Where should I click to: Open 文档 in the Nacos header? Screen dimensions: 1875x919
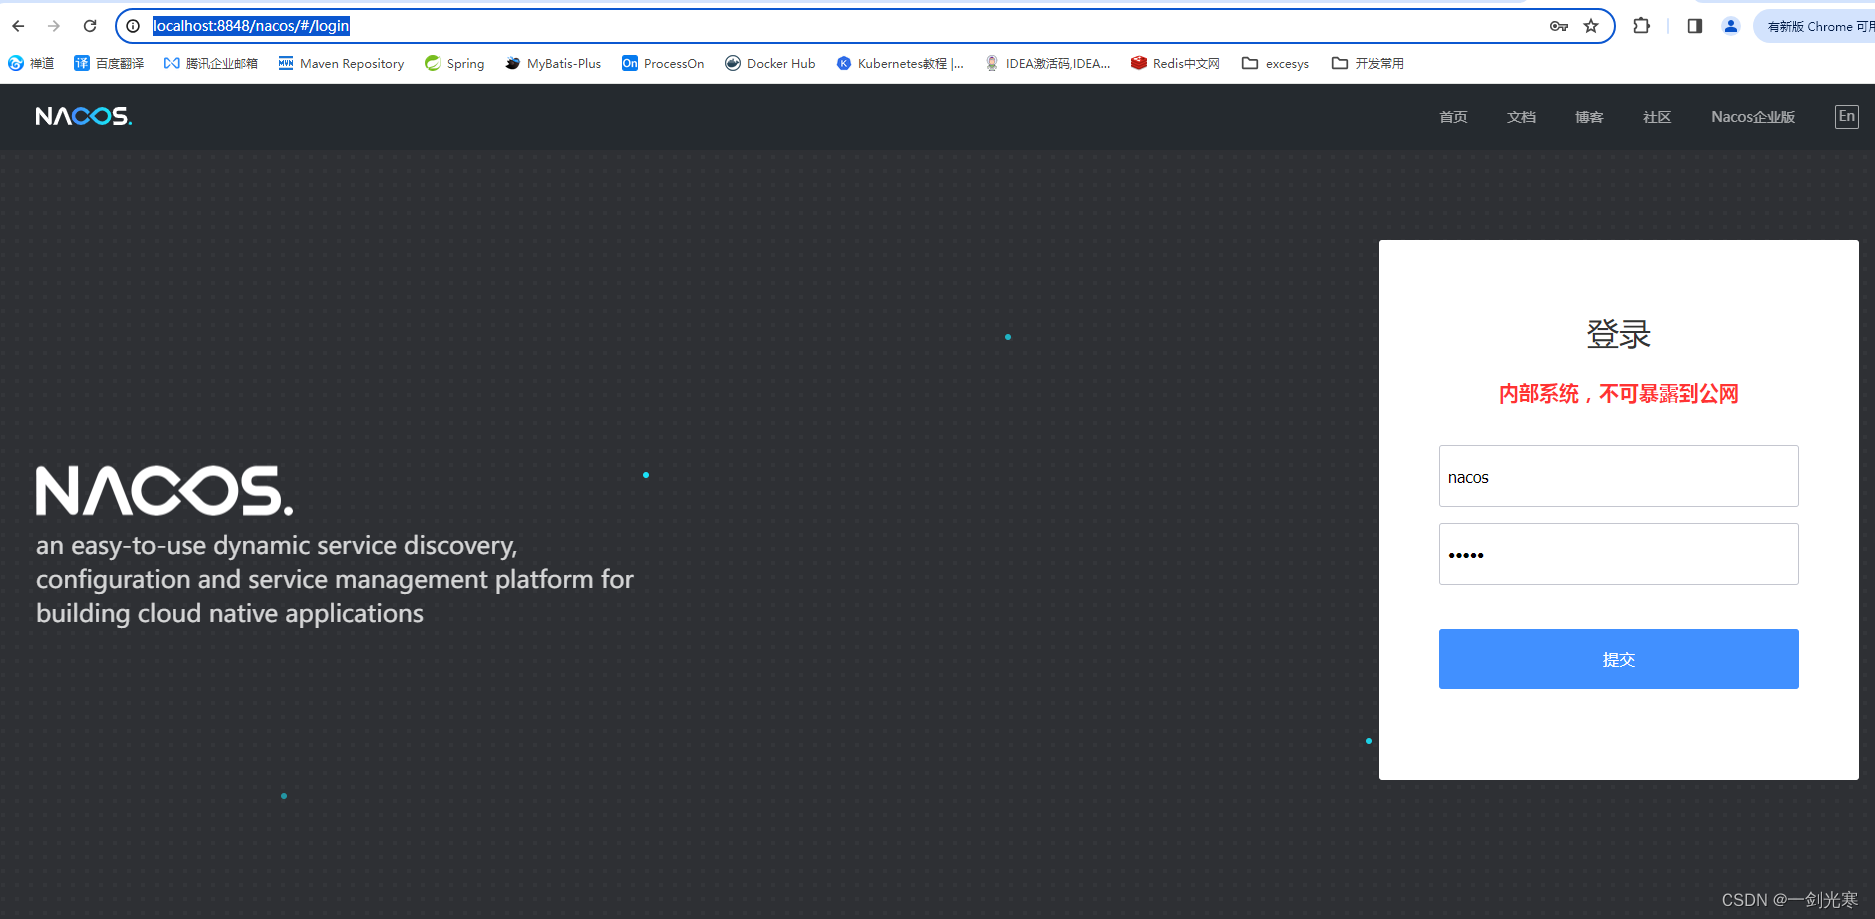(1521, 117)
